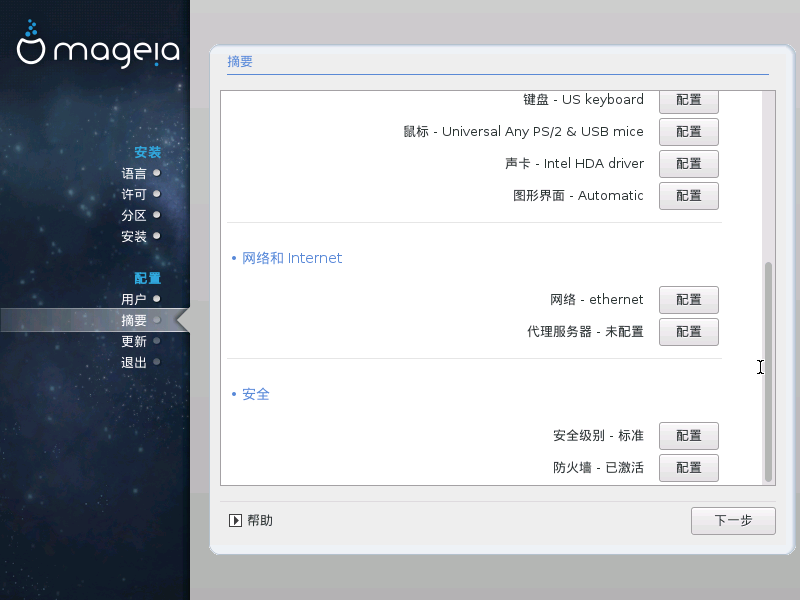Click the bullet dot next to 分区
800x600 pixels.
pos(157,215)
